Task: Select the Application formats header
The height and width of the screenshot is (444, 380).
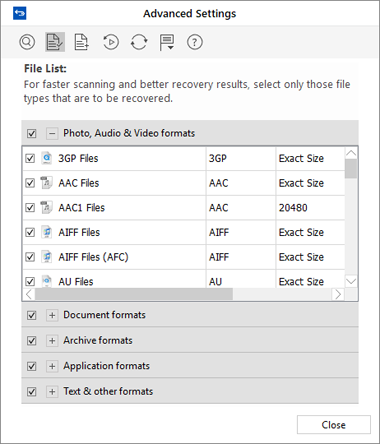Action: click(190, 366)
